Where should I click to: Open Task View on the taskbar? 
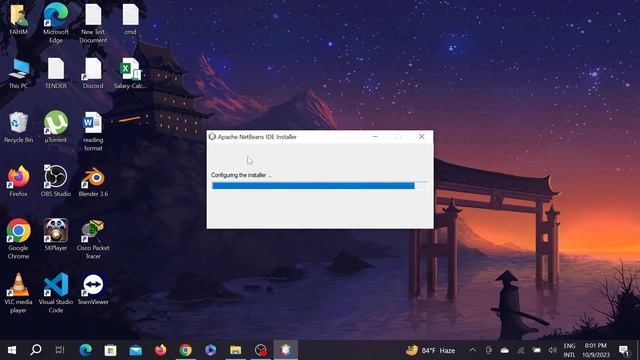(60, 350)
